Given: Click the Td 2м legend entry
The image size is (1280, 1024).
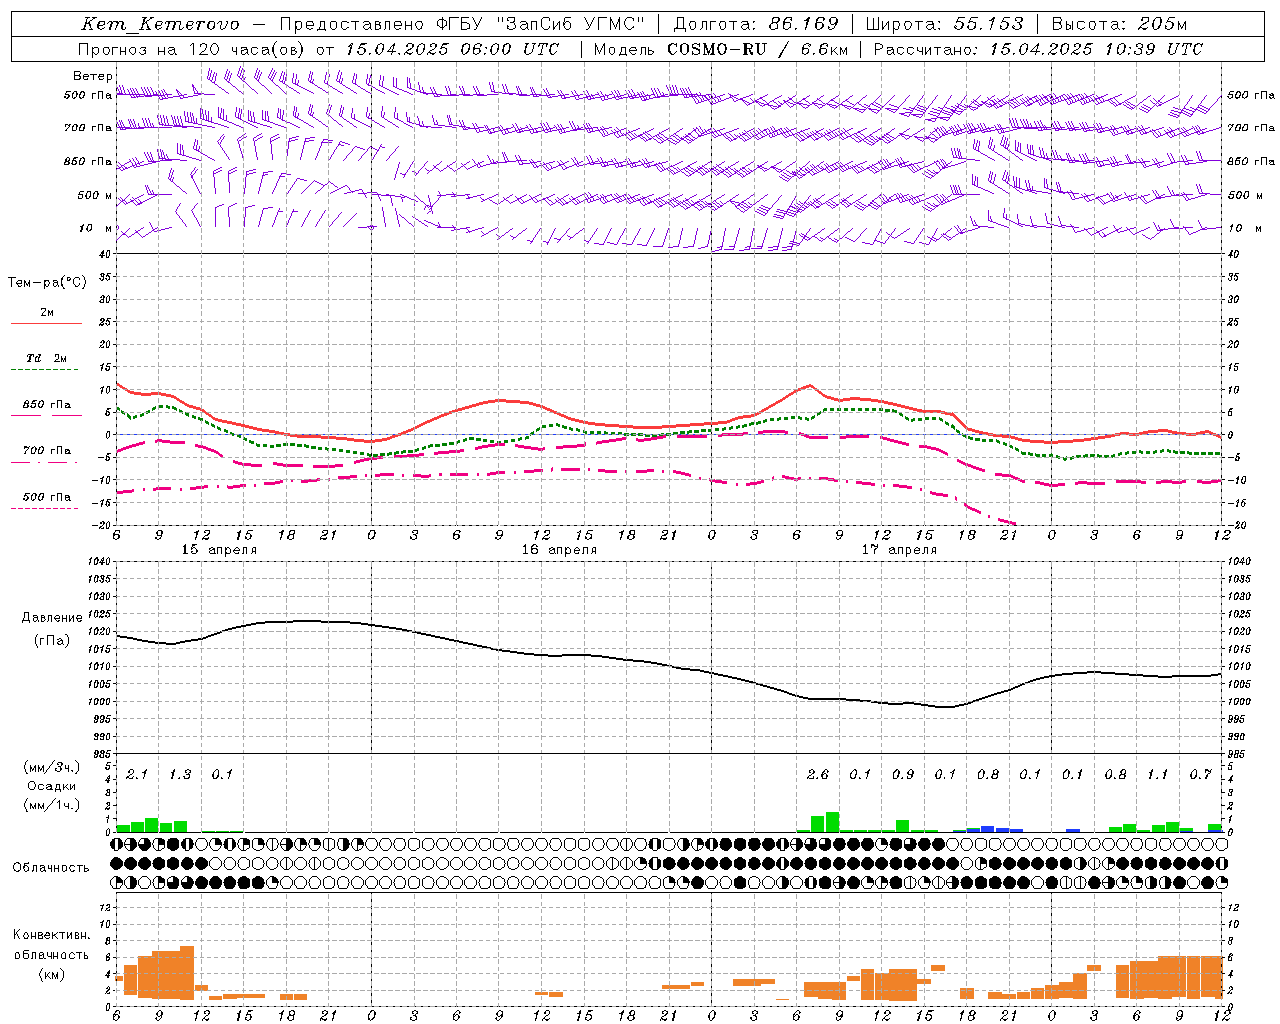Looking at the screenshot, I should tap(46, 358).
